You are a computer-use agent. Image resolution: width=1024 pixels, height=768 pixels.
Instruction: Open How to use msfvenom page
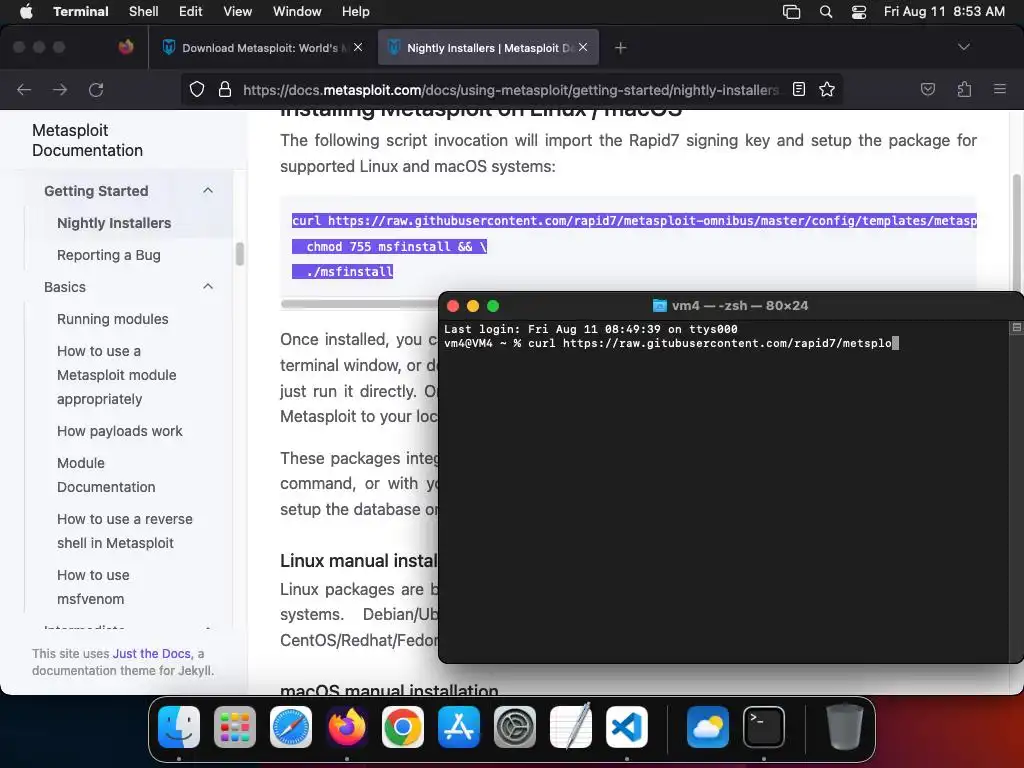click(93, 587)
